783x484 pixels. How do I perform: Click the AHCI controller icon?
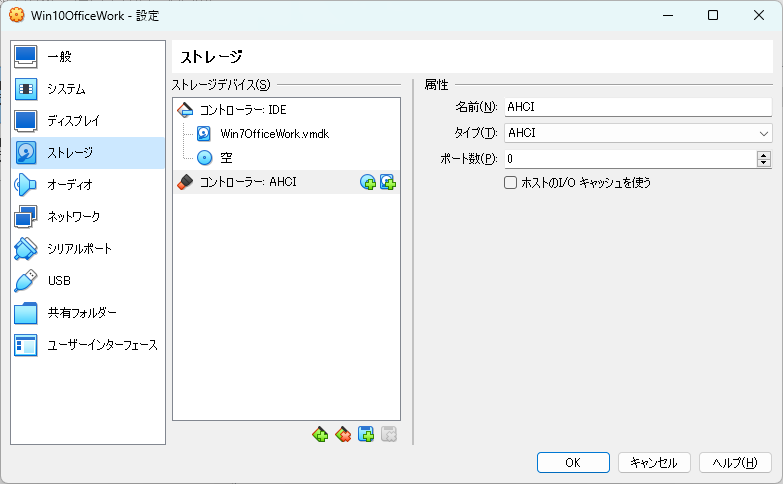coord(185,182)
